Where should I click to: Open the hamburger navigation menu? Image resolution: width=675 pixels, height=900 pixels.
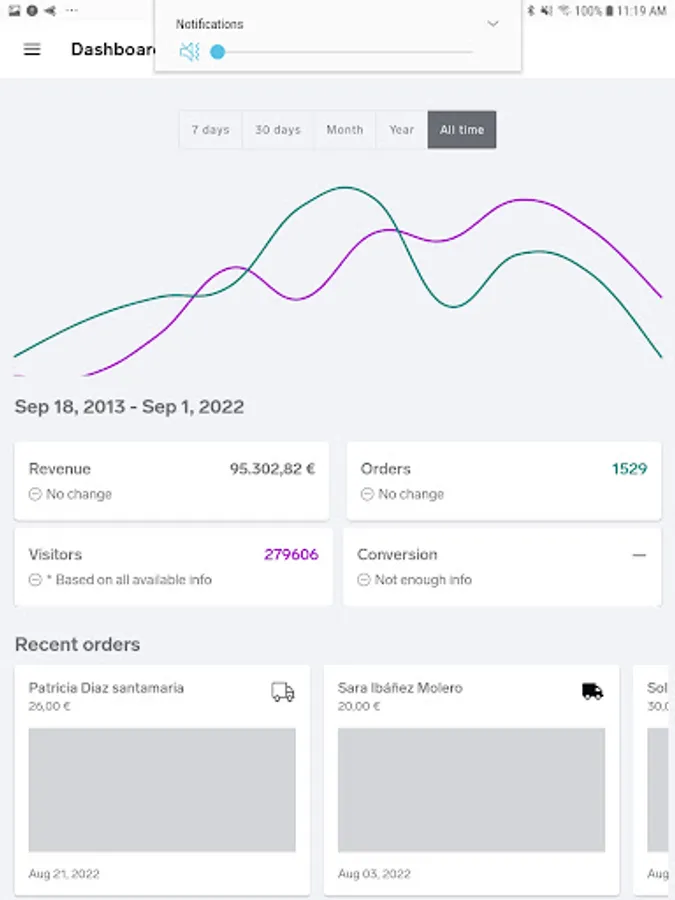point(32,49)
